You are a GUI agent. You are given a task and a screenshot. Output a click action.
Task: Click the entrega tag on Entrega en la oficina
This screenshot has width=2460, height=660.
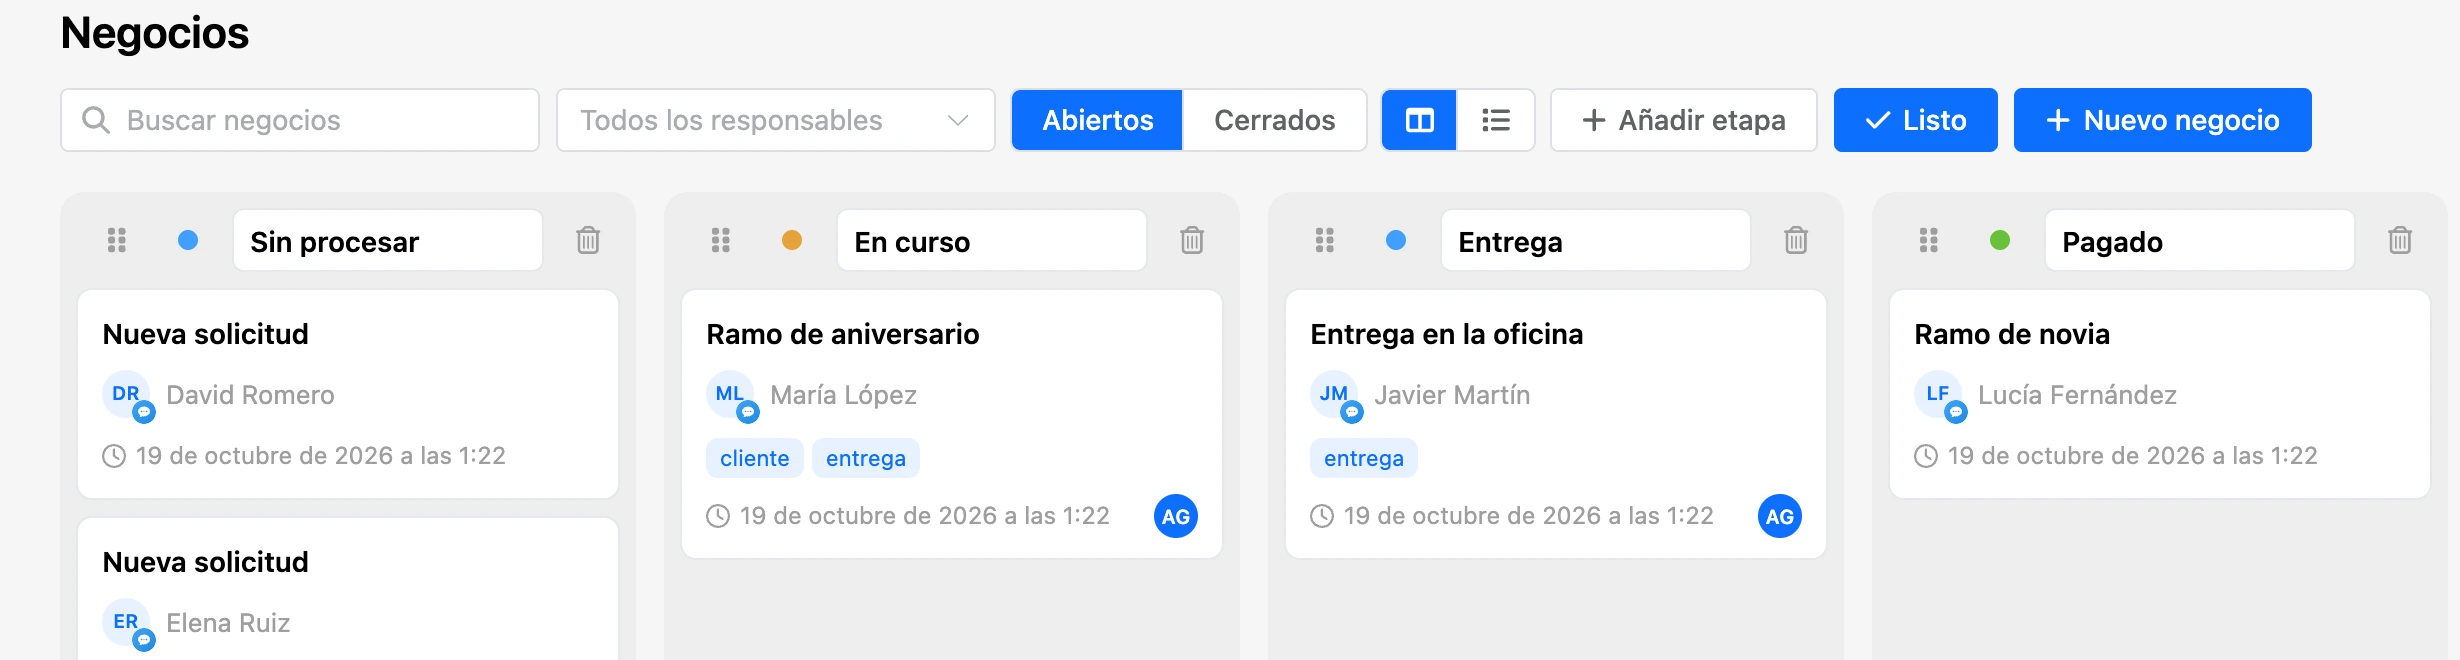1364,458
